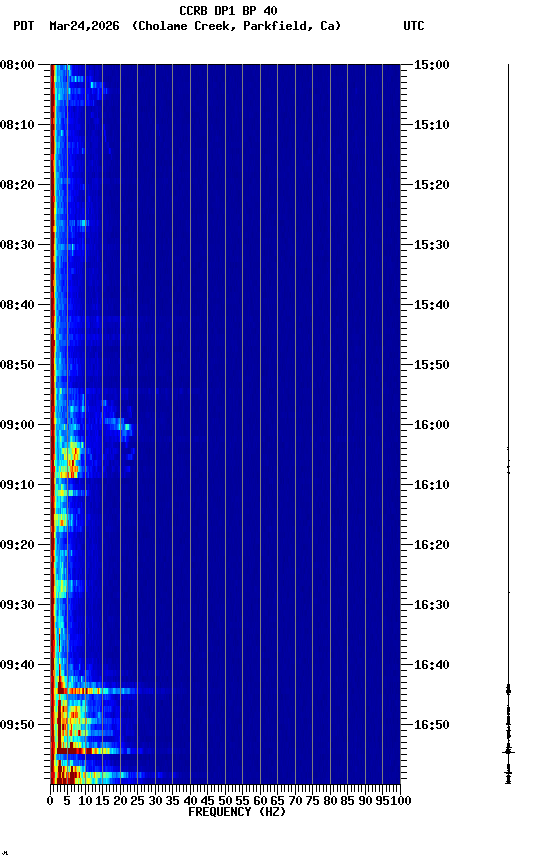Click the "08:10" PDT time label
This screenshot has width=552, height=864.
pyautogui.click(x=17, y=125)
